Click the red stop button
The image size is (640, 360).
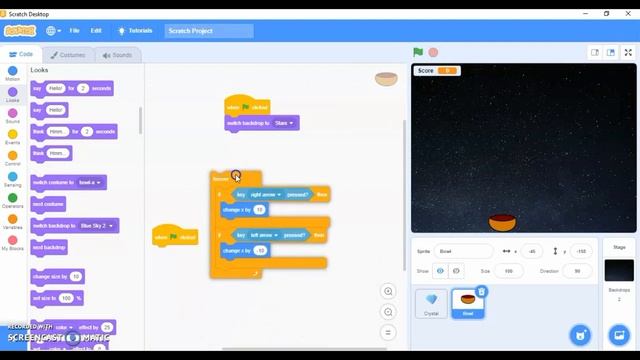[433, 52]
